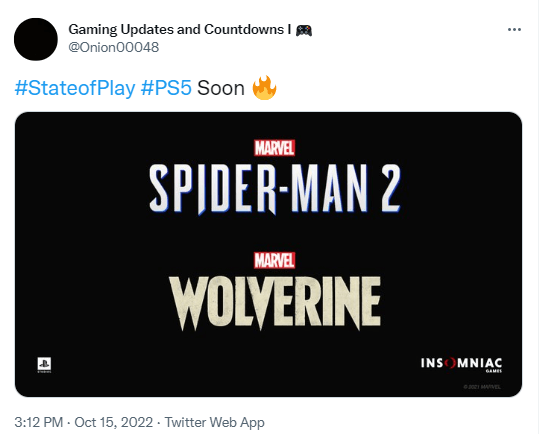Viewport: 550px width, 434px height.
Task: Click the Oct 15, 2022 date
Action: click(x=114, y=422)
